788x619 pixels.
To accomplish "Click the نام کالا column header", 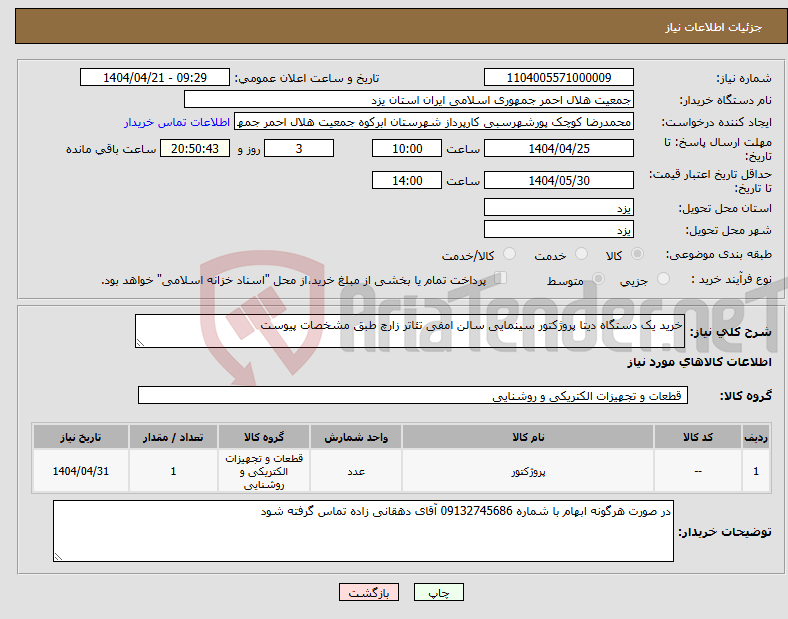I will [x=528, y=437].
